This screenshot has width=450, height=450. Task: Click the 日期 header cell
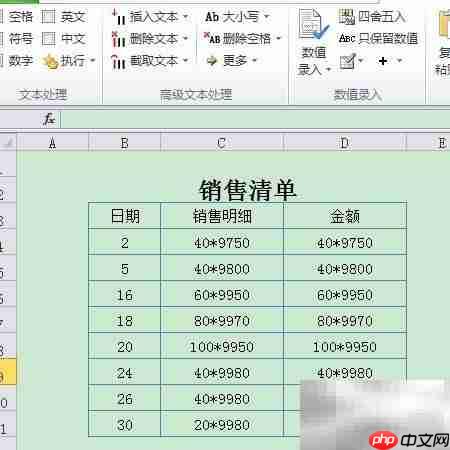(x=124, y=216)
